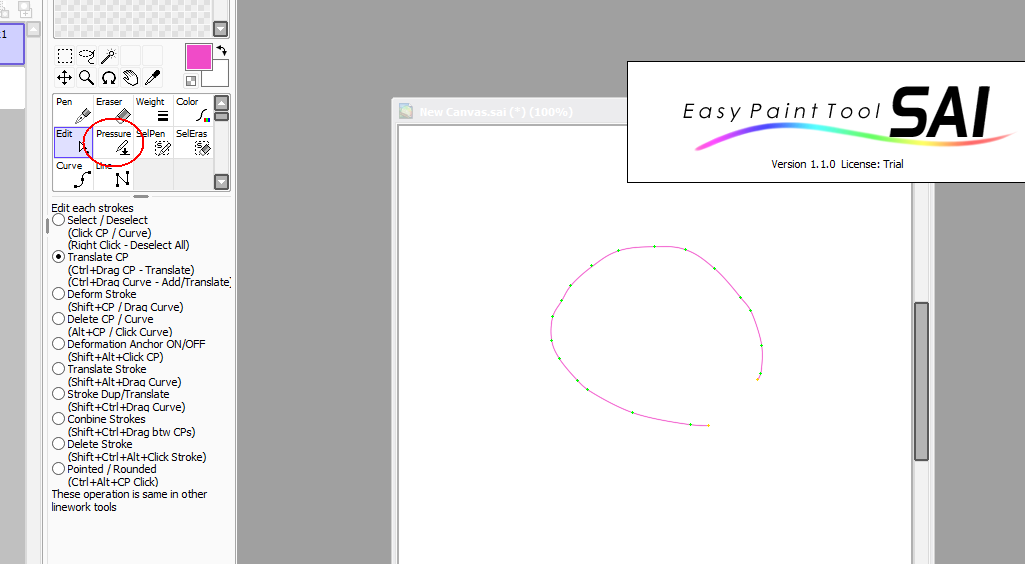Choose the Pressure tool
Viewport: 1025px width, 564px height.
(x=113, y=142)
